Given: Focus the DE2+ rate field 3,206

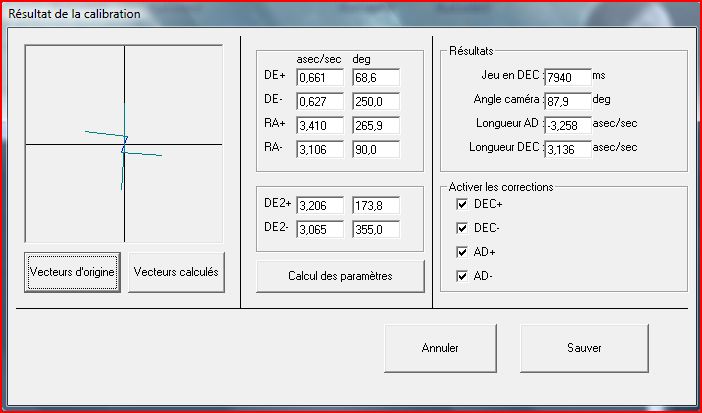Looking at the screenshot, I should point(320,205).
